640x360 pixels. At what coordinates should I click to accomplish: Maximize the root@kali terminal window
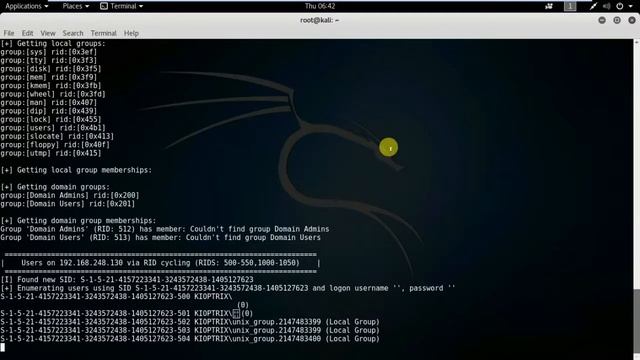(x=617, y=20)
